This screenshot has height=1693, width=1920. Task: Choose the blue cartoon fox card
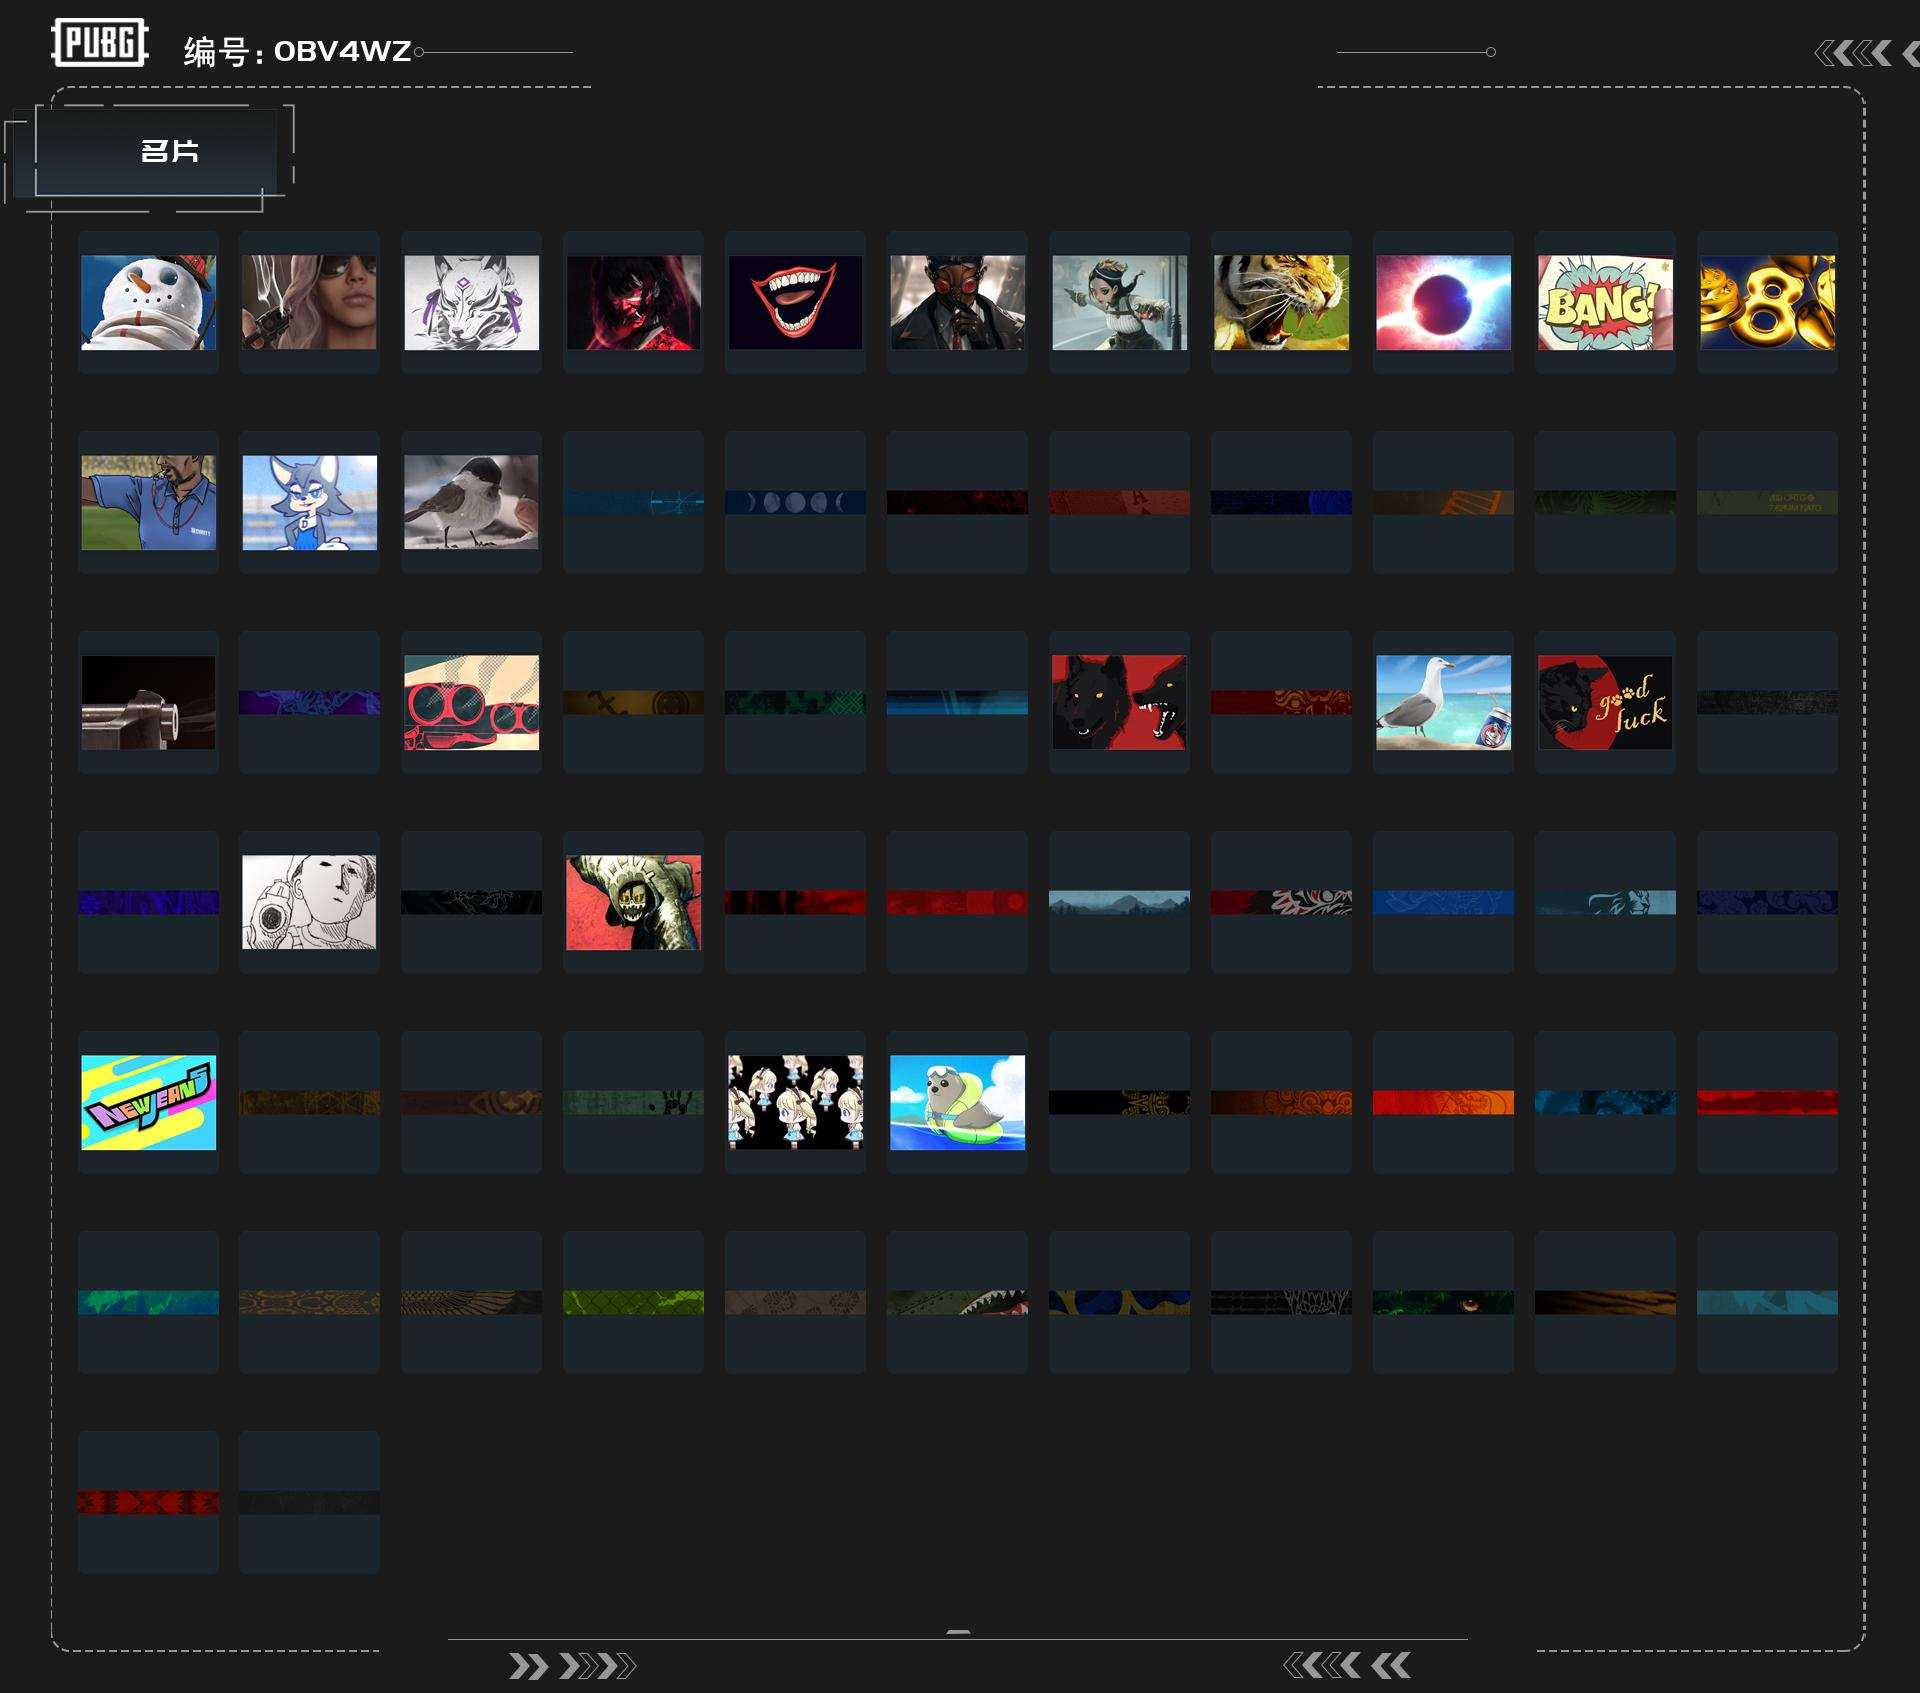coord(309,502)
